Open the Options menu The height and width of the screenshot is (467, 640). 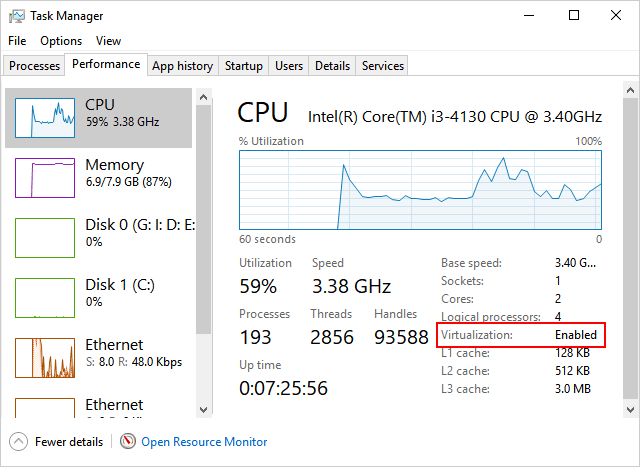click(x=61, y=41)
